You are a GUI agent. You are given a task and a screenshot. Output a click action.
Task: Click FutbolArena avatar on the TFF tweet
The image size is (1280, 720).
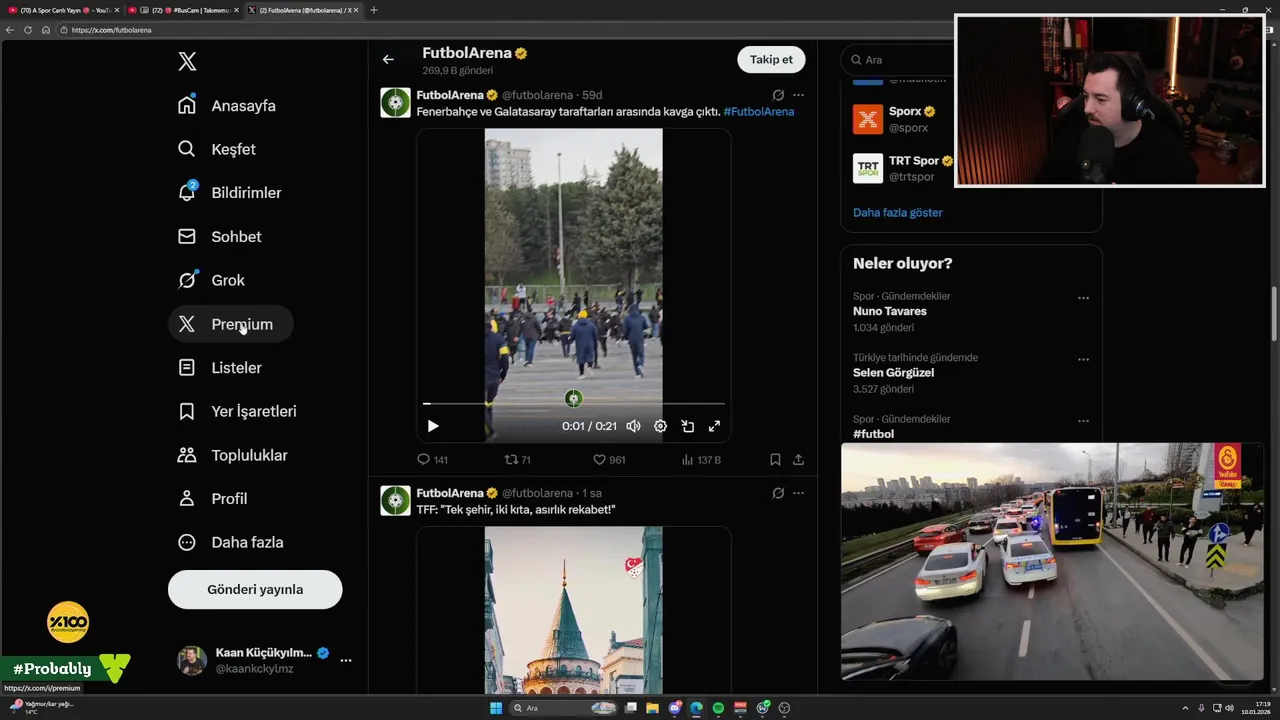[x=395, y=500]
